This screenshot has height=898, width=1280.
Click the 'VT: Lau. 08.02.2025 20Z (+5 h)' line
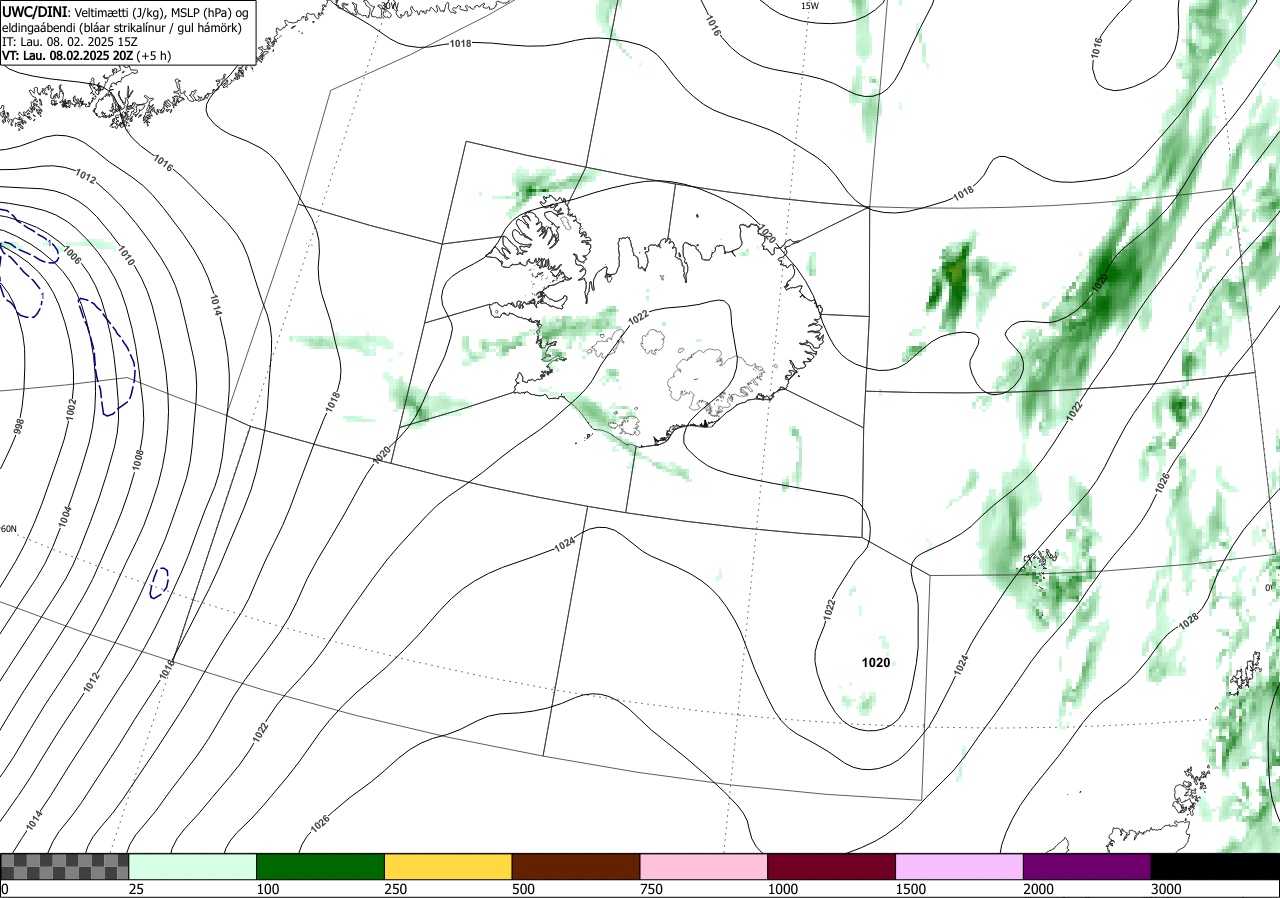pos(86,56)
